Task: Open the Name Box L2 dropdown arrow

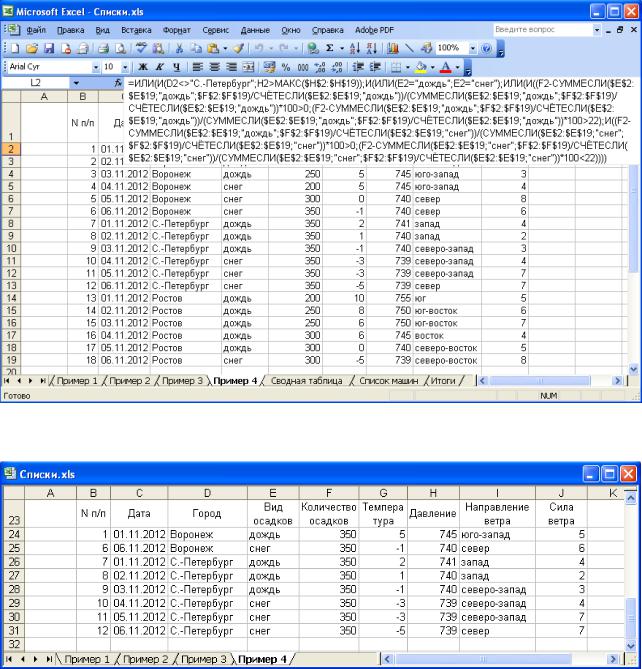Action: (76, 83)
